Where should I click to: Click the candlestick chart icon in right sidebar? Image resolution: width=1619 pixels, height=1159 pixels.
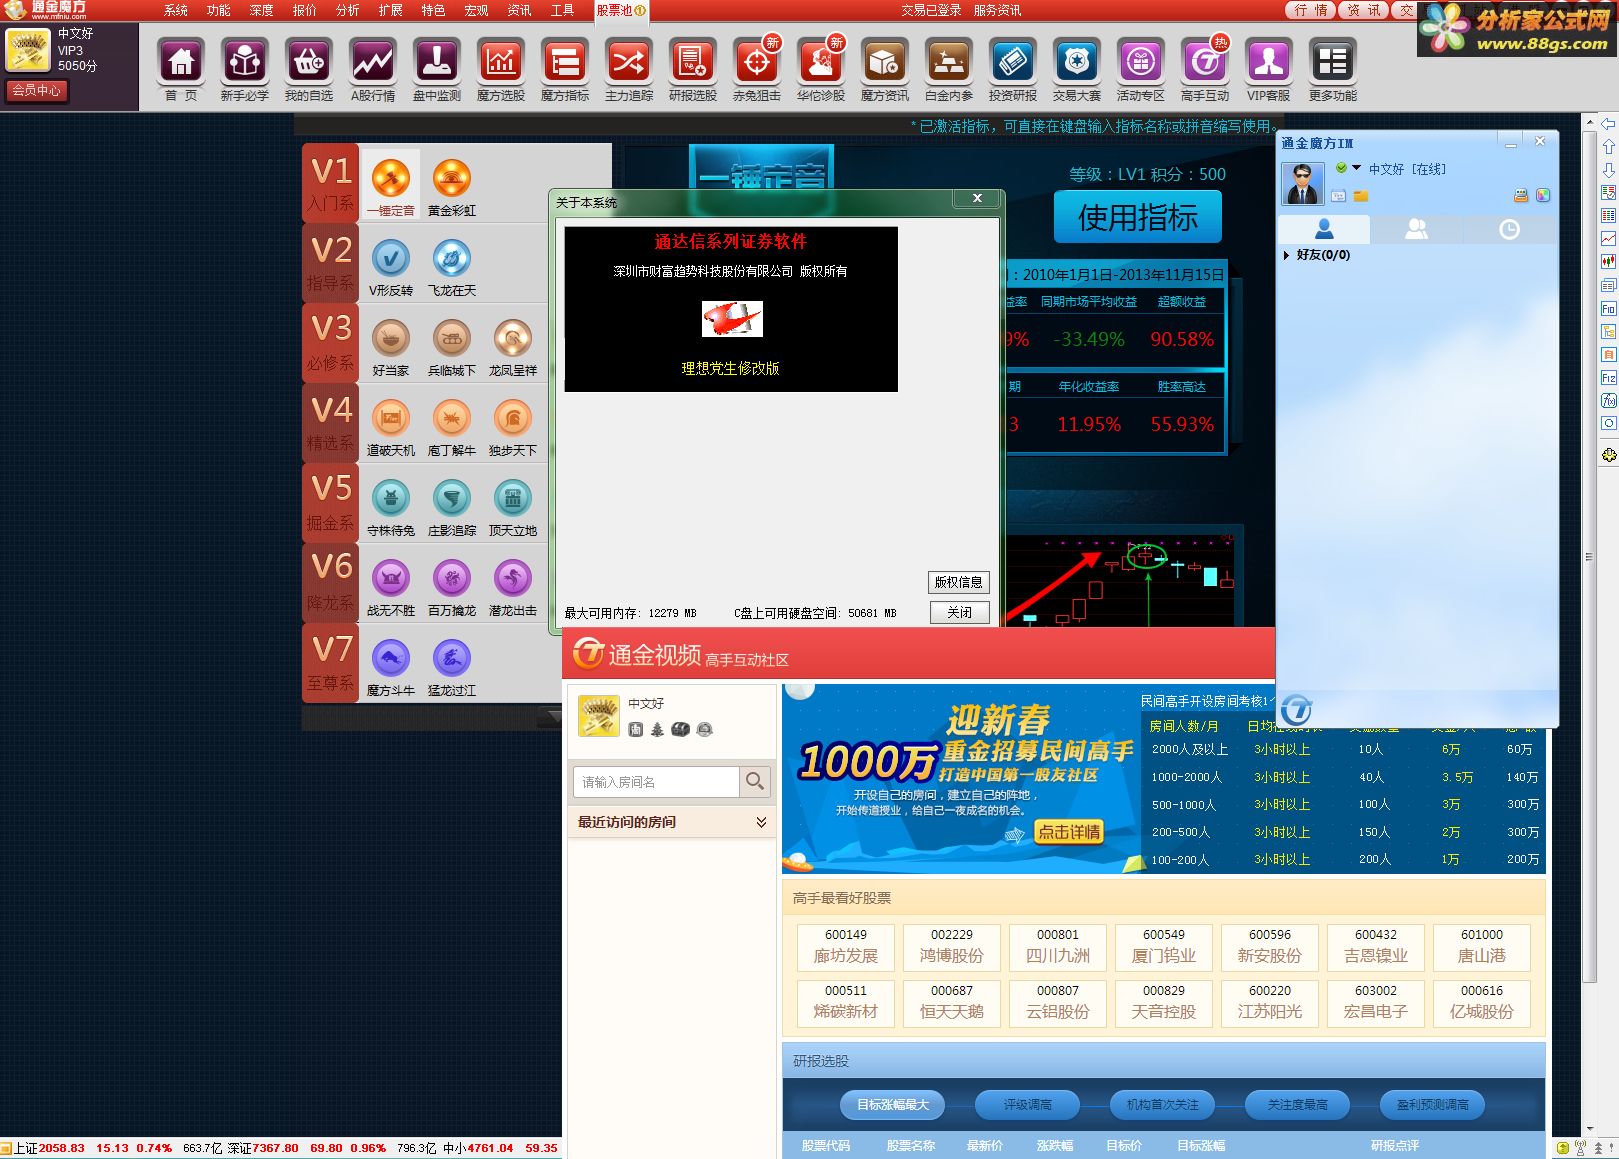[x=1608, y=262]
